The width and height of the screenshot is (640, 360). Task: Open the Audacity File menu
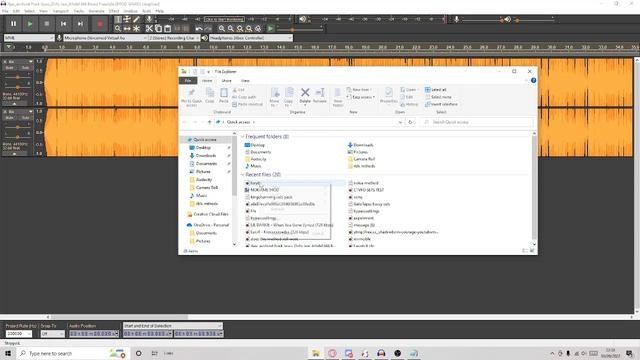point(5,11)
